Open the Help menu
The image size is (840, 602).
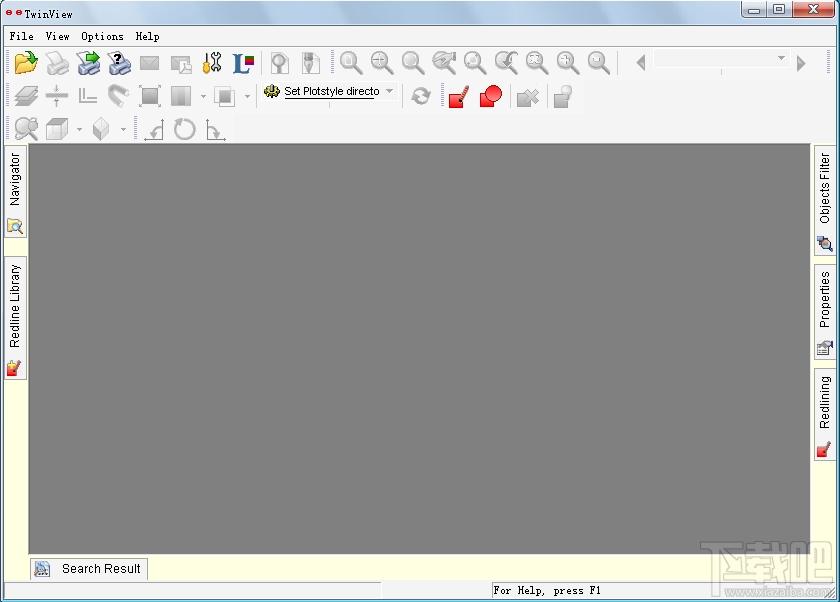pos(147,36)
